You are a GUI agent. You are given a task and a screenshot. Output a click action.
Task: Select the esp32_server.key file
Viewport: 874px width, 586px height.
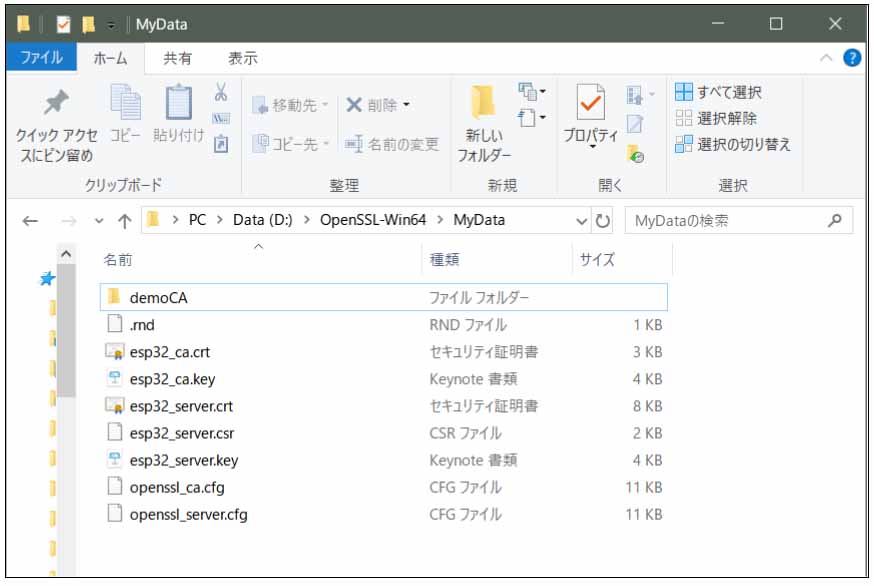point(383,460)
